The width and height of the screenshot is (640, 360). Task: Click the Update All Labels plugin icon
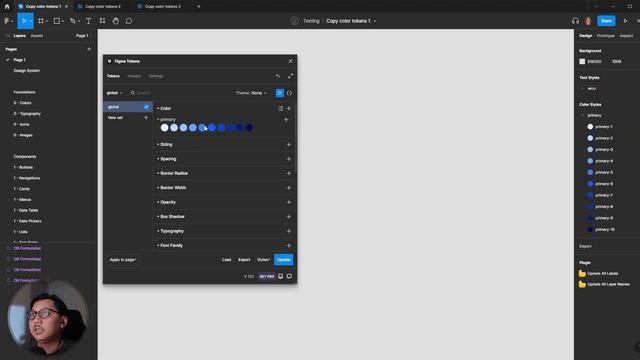pos(582,273)
